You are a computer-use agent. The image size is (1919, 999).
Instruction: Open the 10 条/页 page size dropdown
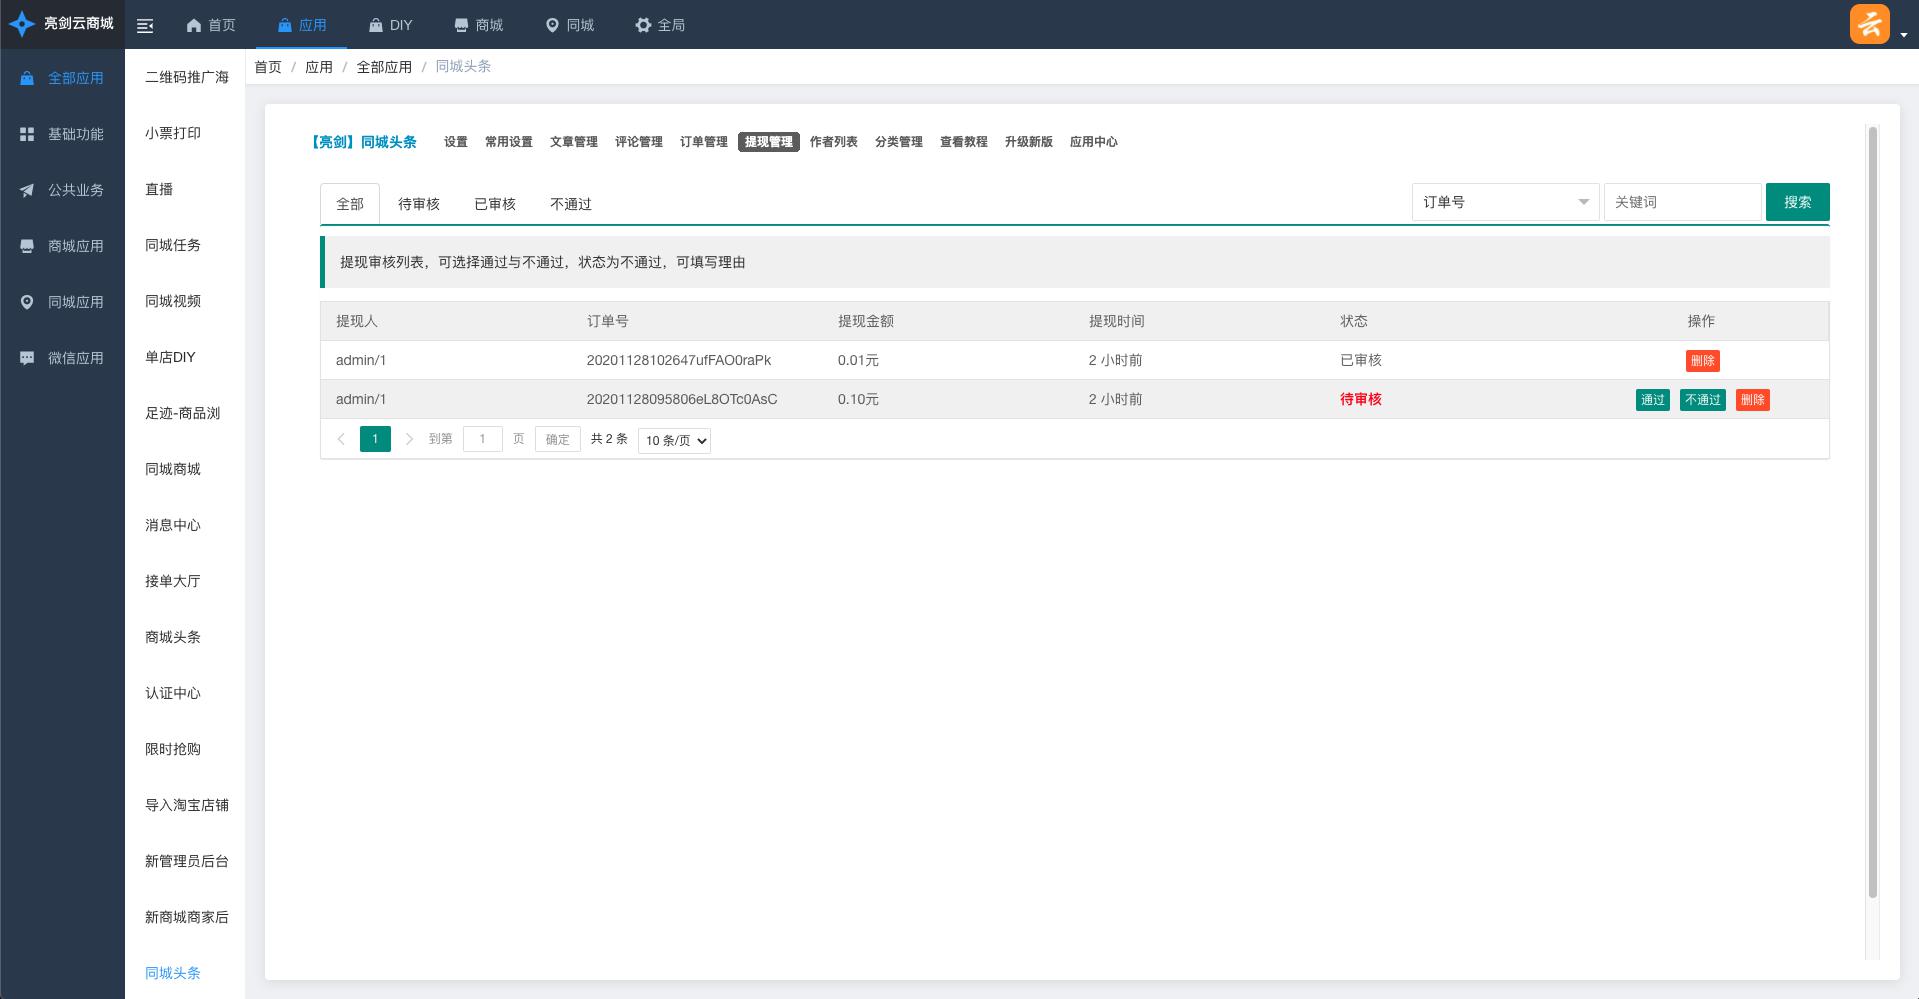(674, 440)
